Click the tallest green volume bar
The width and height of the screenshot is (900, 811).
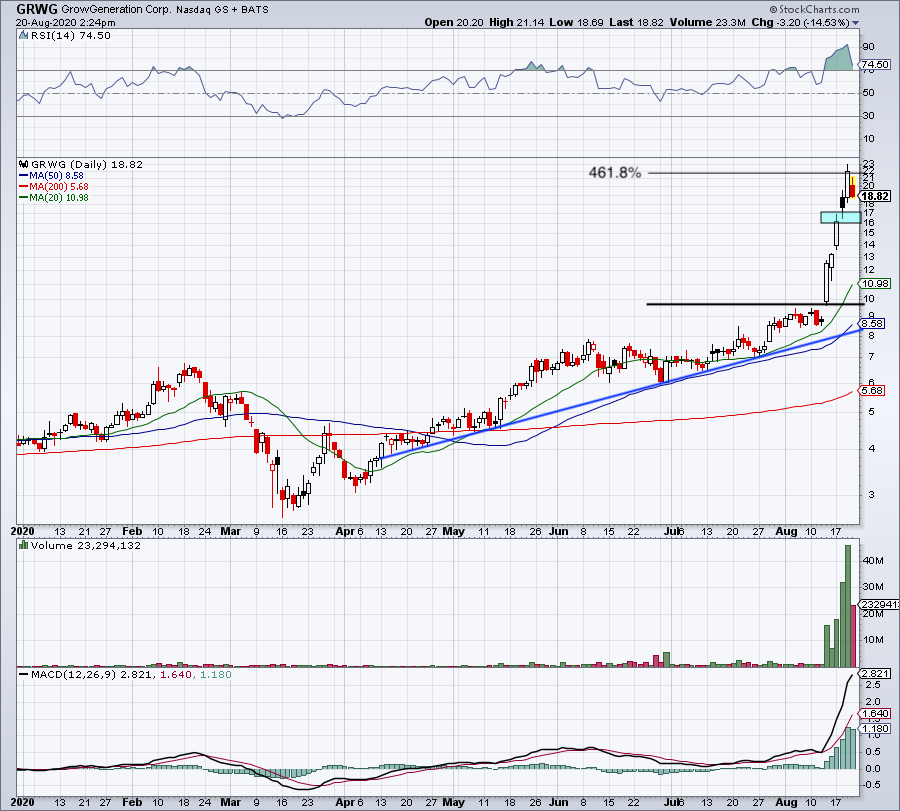[x=848, y=606]
